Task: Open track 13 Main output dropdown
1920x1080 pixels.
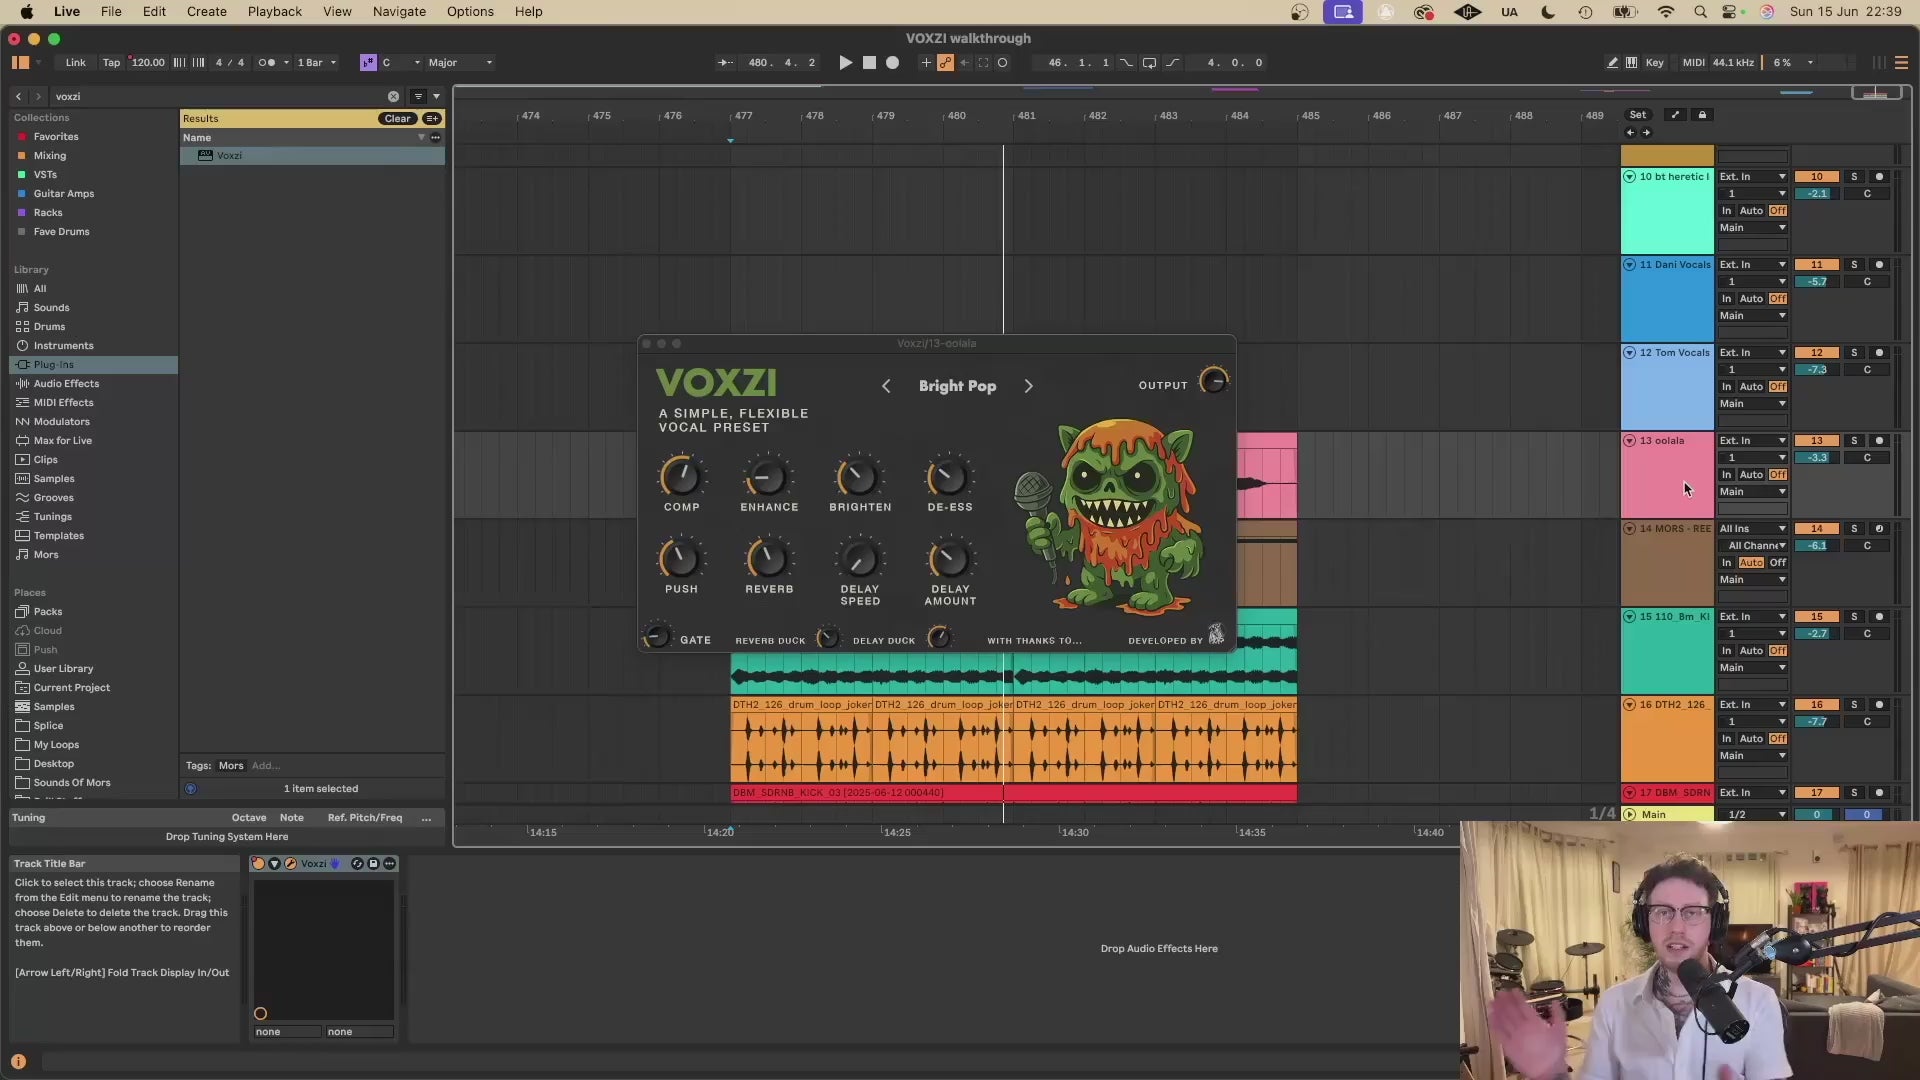Action: (1752, 492)
